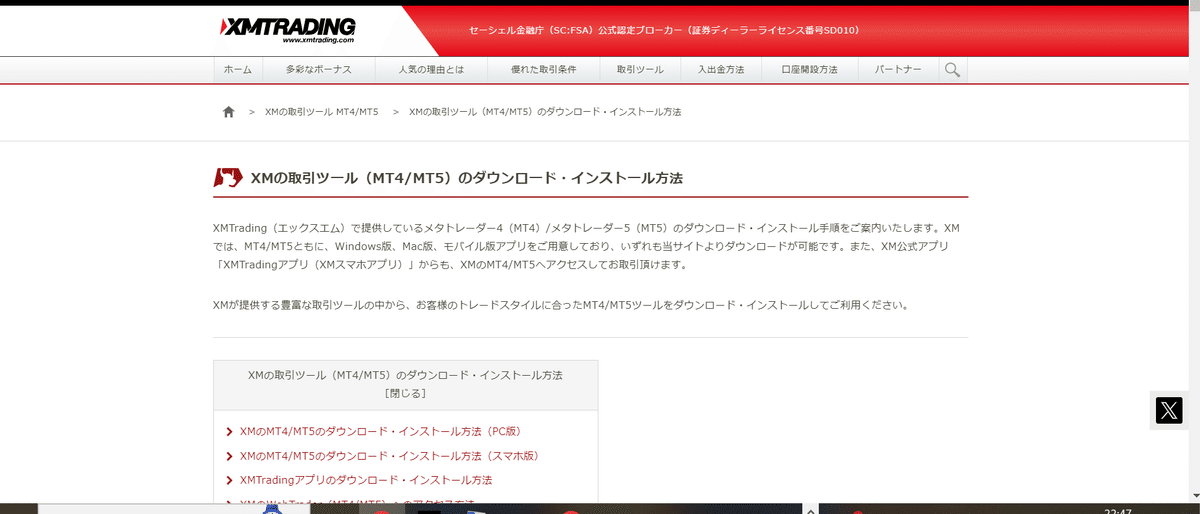Click the セーシェル金融庁 公式認定ブローカー banner text
Viewport: 1200px width, 514px height.
point(664,30)
